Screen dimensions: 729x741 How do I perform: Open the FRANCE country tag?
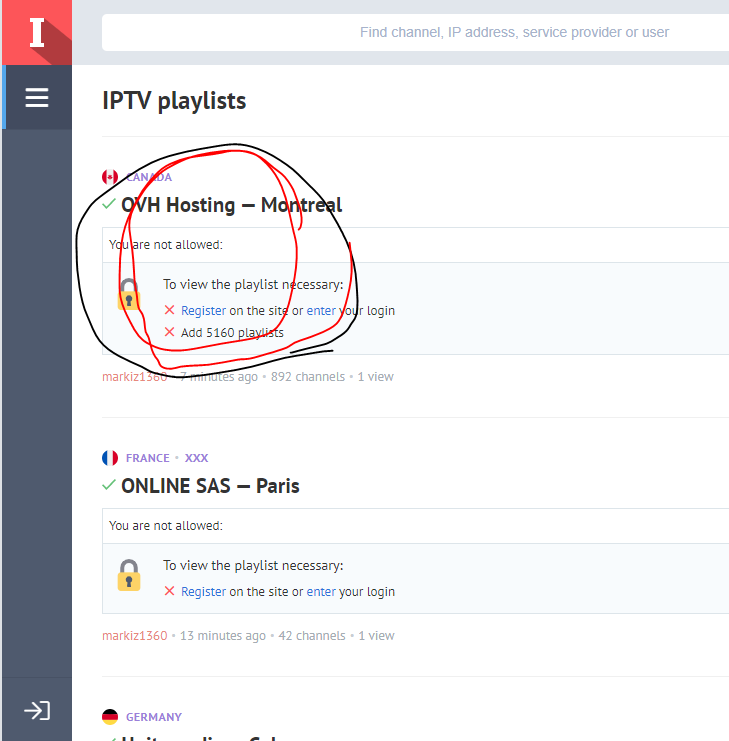[147, 458]
